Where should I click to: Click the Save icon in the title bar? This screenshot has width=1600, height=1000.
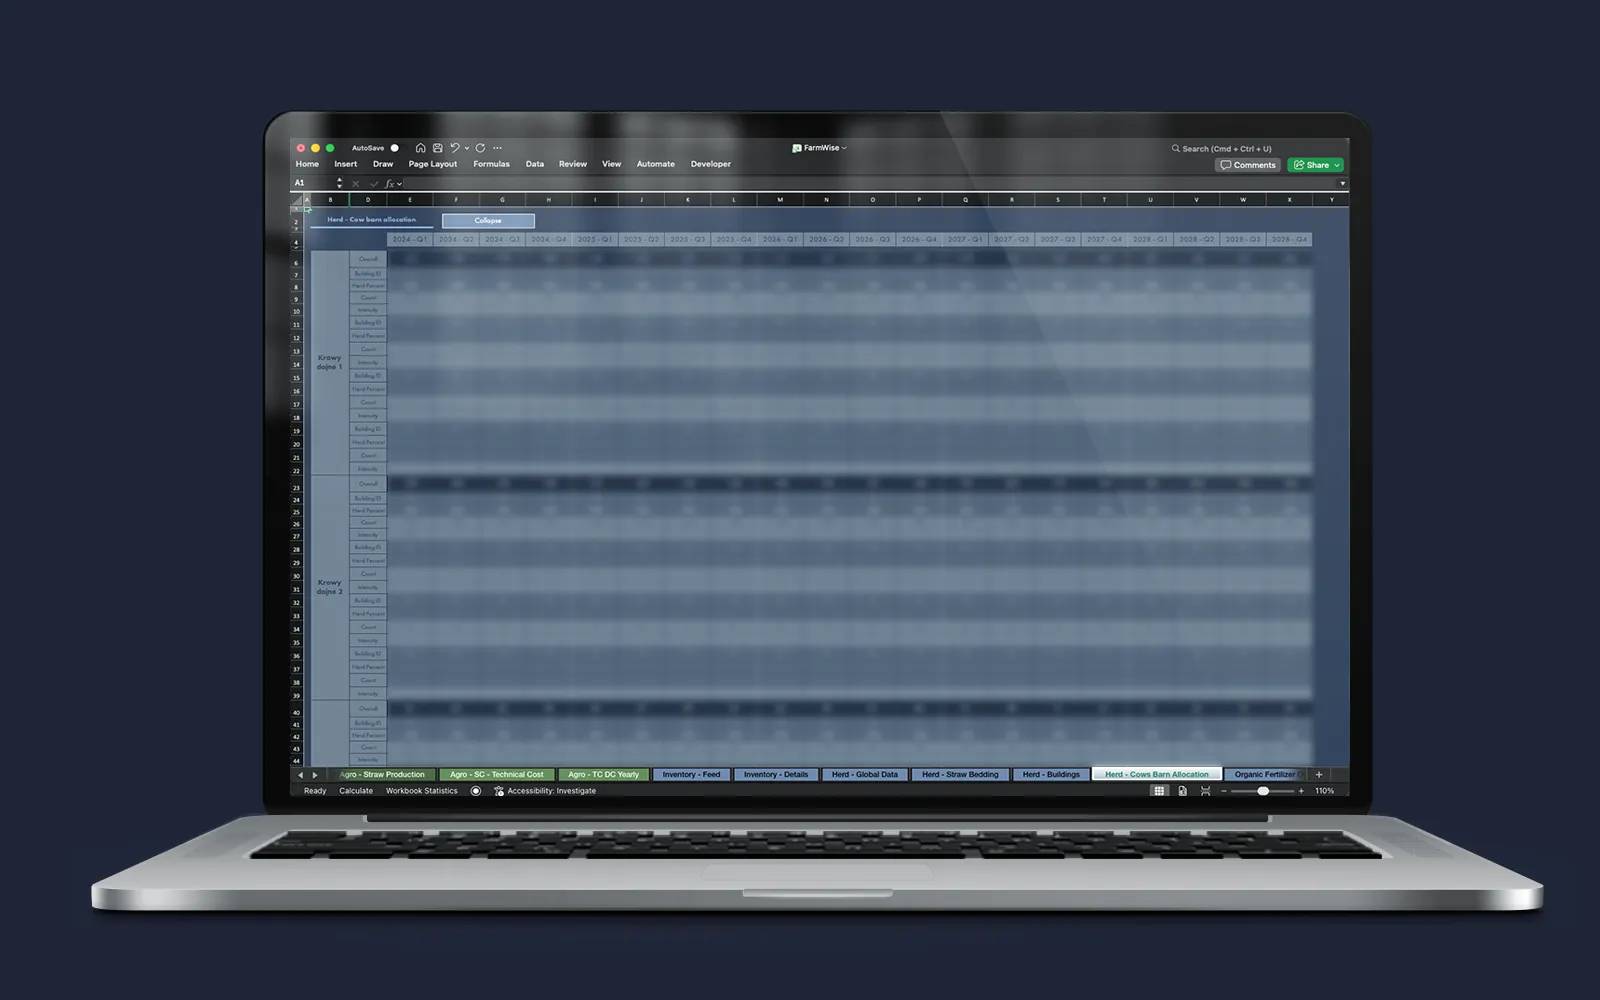pyautogui.click(x=437, y=148)
